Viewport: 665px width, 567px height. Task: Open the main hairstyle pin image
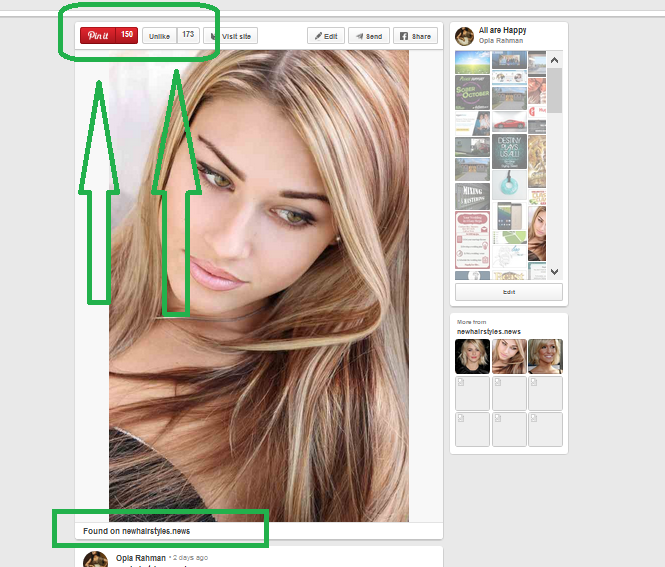click(259, 285)
